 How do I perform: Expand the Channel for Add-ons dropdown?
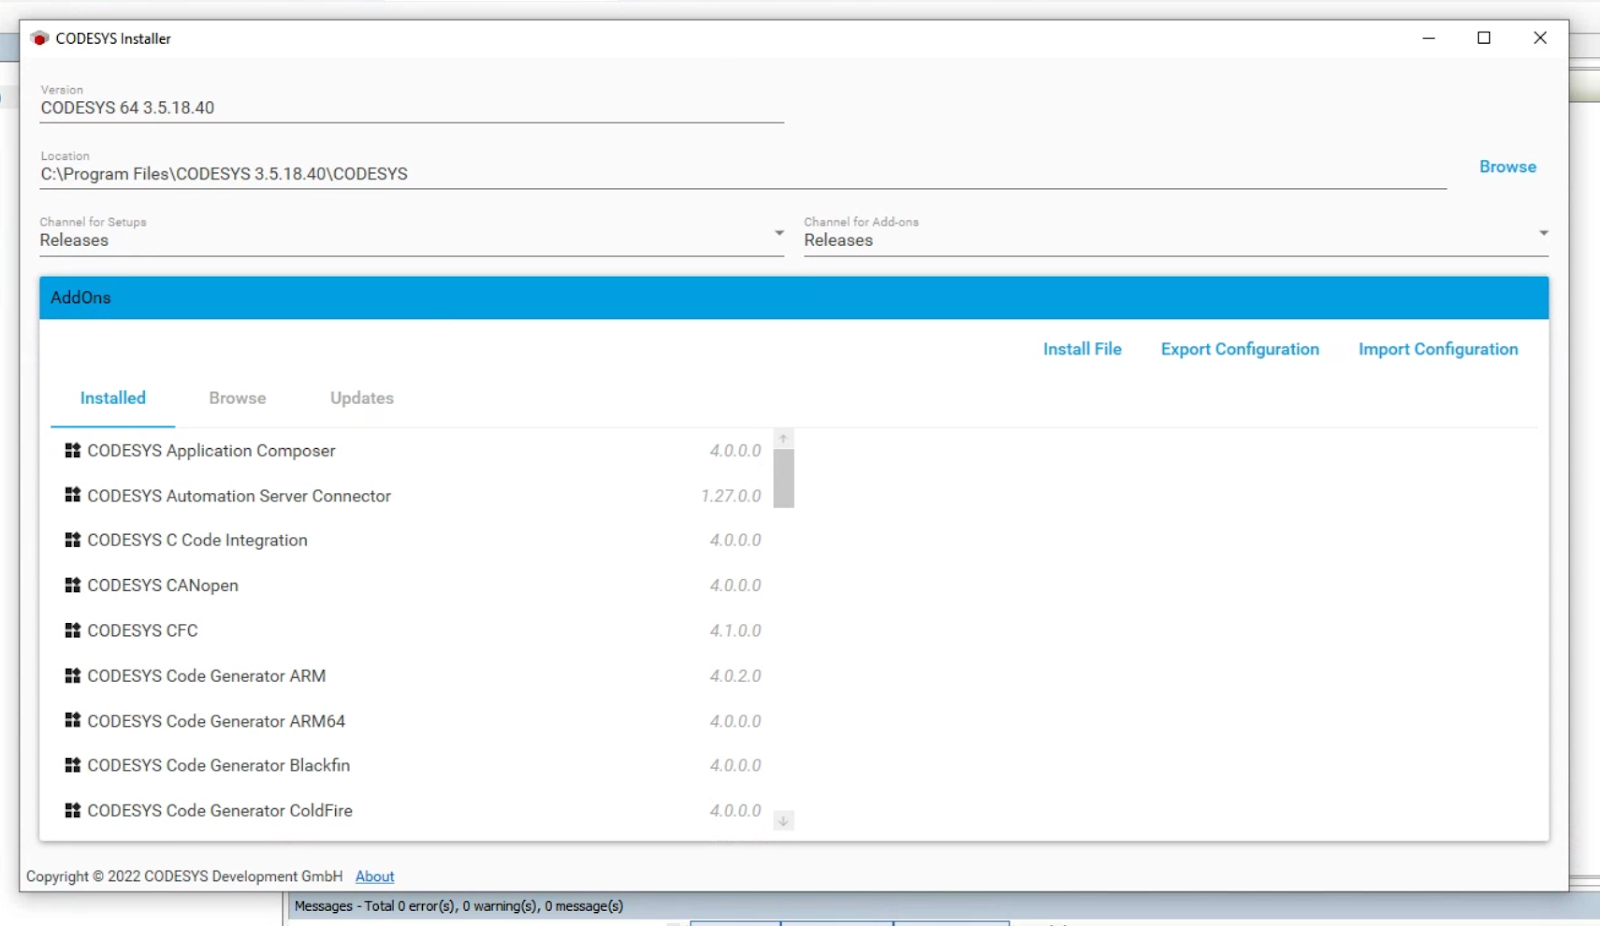1543,233
